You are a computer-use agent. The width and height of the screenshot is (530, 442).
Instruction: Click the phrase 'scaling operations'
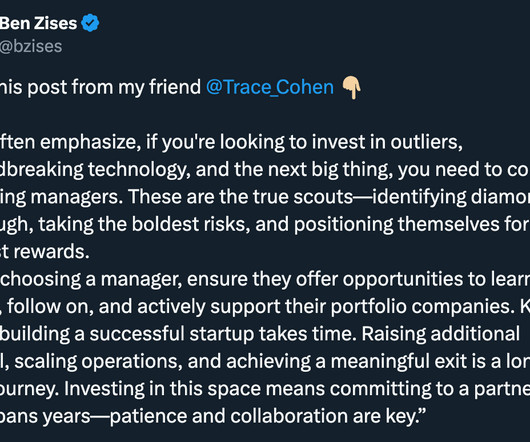[x=96, y=361]
